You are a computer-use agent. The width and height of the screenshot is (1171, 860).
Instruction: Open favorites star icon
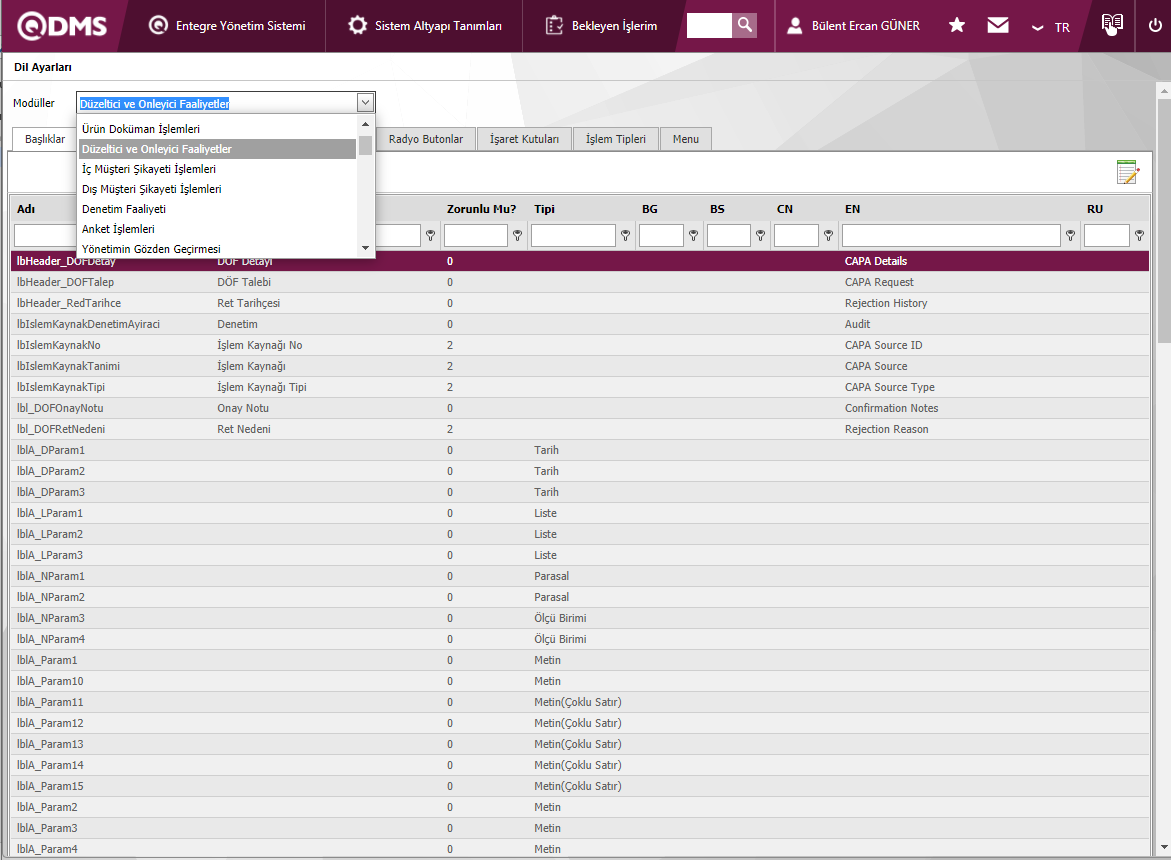(x=957, y=25)
